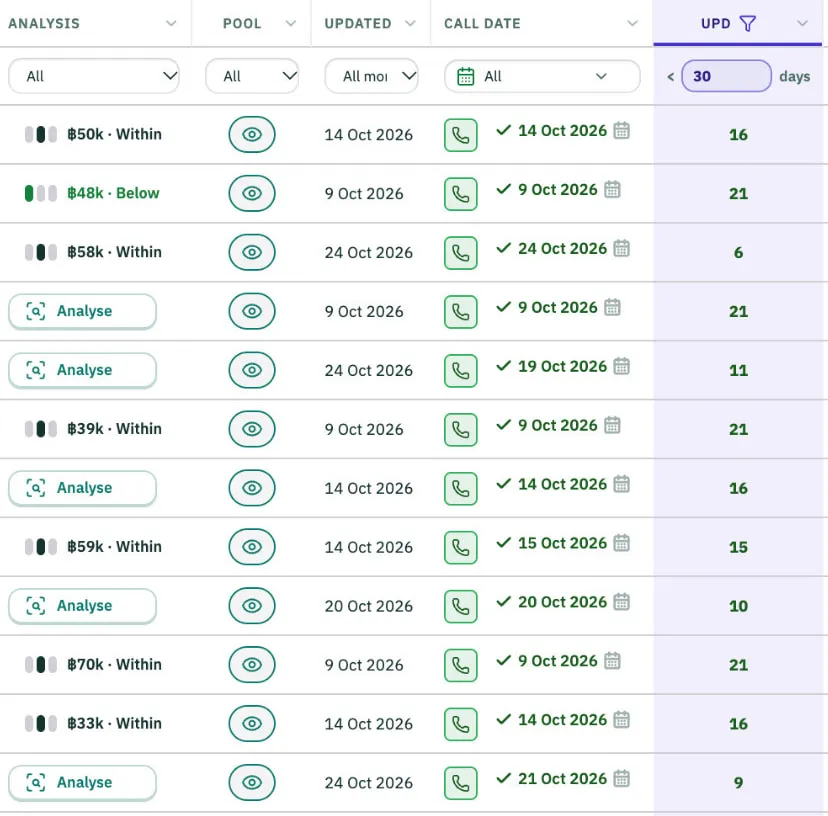The width and height of the screenshot is (828, 816).
Task: Click call date 15 Oct 2026
Action: tap(562, 543)
